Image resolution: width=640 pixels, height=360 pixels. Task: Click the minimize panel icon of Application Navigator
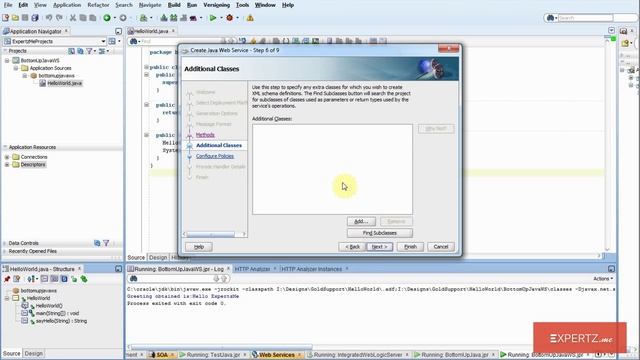click(118, 31)
